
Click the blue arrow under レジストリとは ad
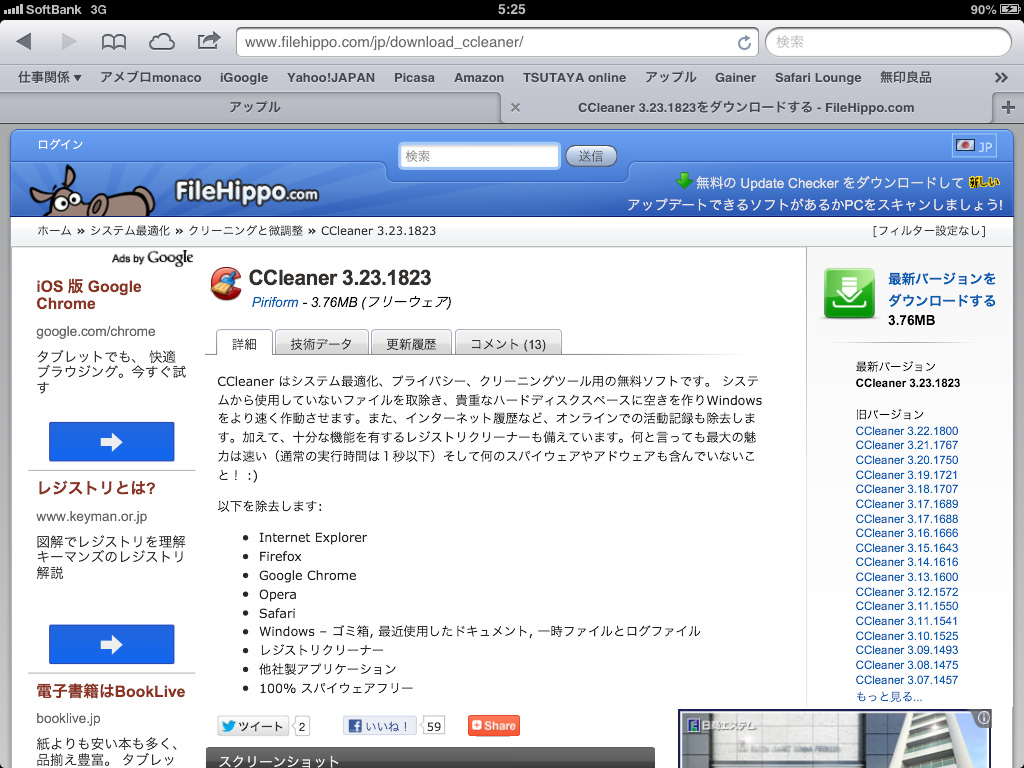112,645
